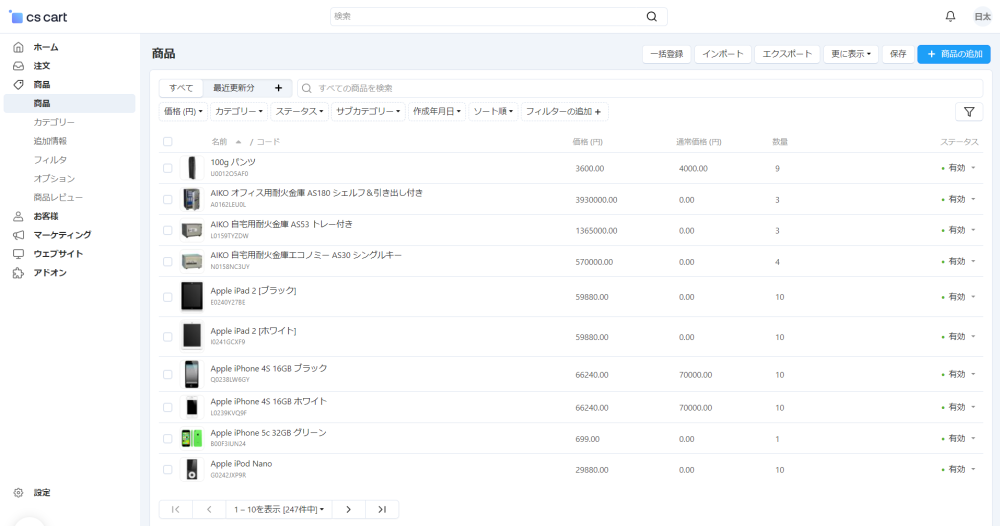
Task: Check the AIKO AS30 row checkbox
Action: coord(168,261)
